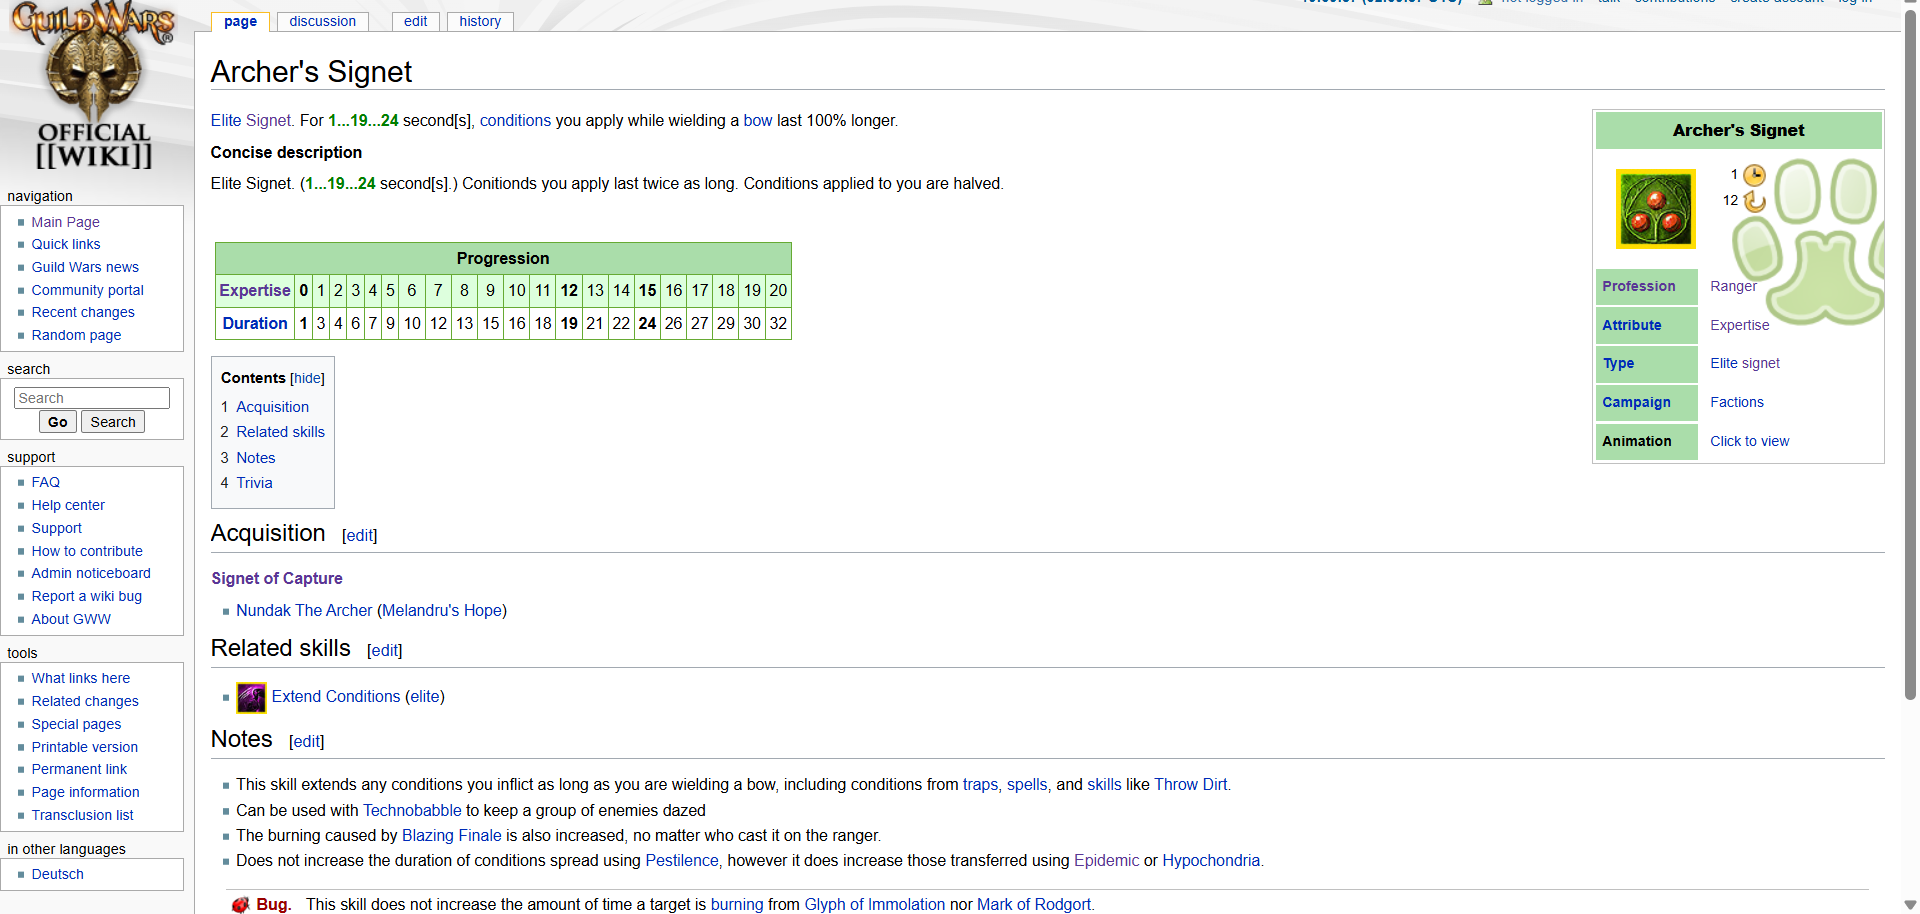Image resolution: width=1920 pixels, height=914 pixels.
Task: Click the Search button
Action: (x=113, y=422)
